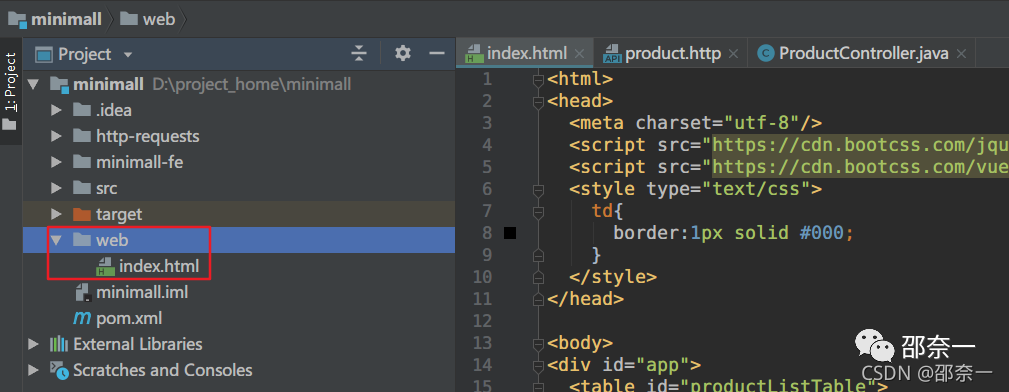The width and height of the screenshot is (1009, 392).
Task: Expand the .idea folder
Action: (56, 110)
